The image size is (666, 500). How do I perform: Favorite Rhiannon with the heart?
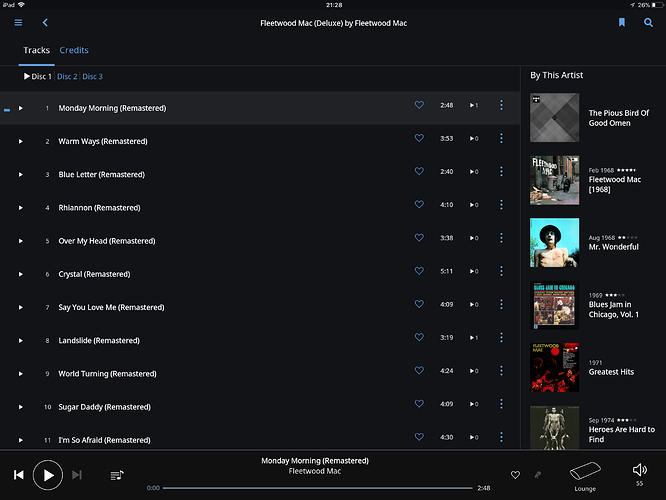click(x=419, y=204)
